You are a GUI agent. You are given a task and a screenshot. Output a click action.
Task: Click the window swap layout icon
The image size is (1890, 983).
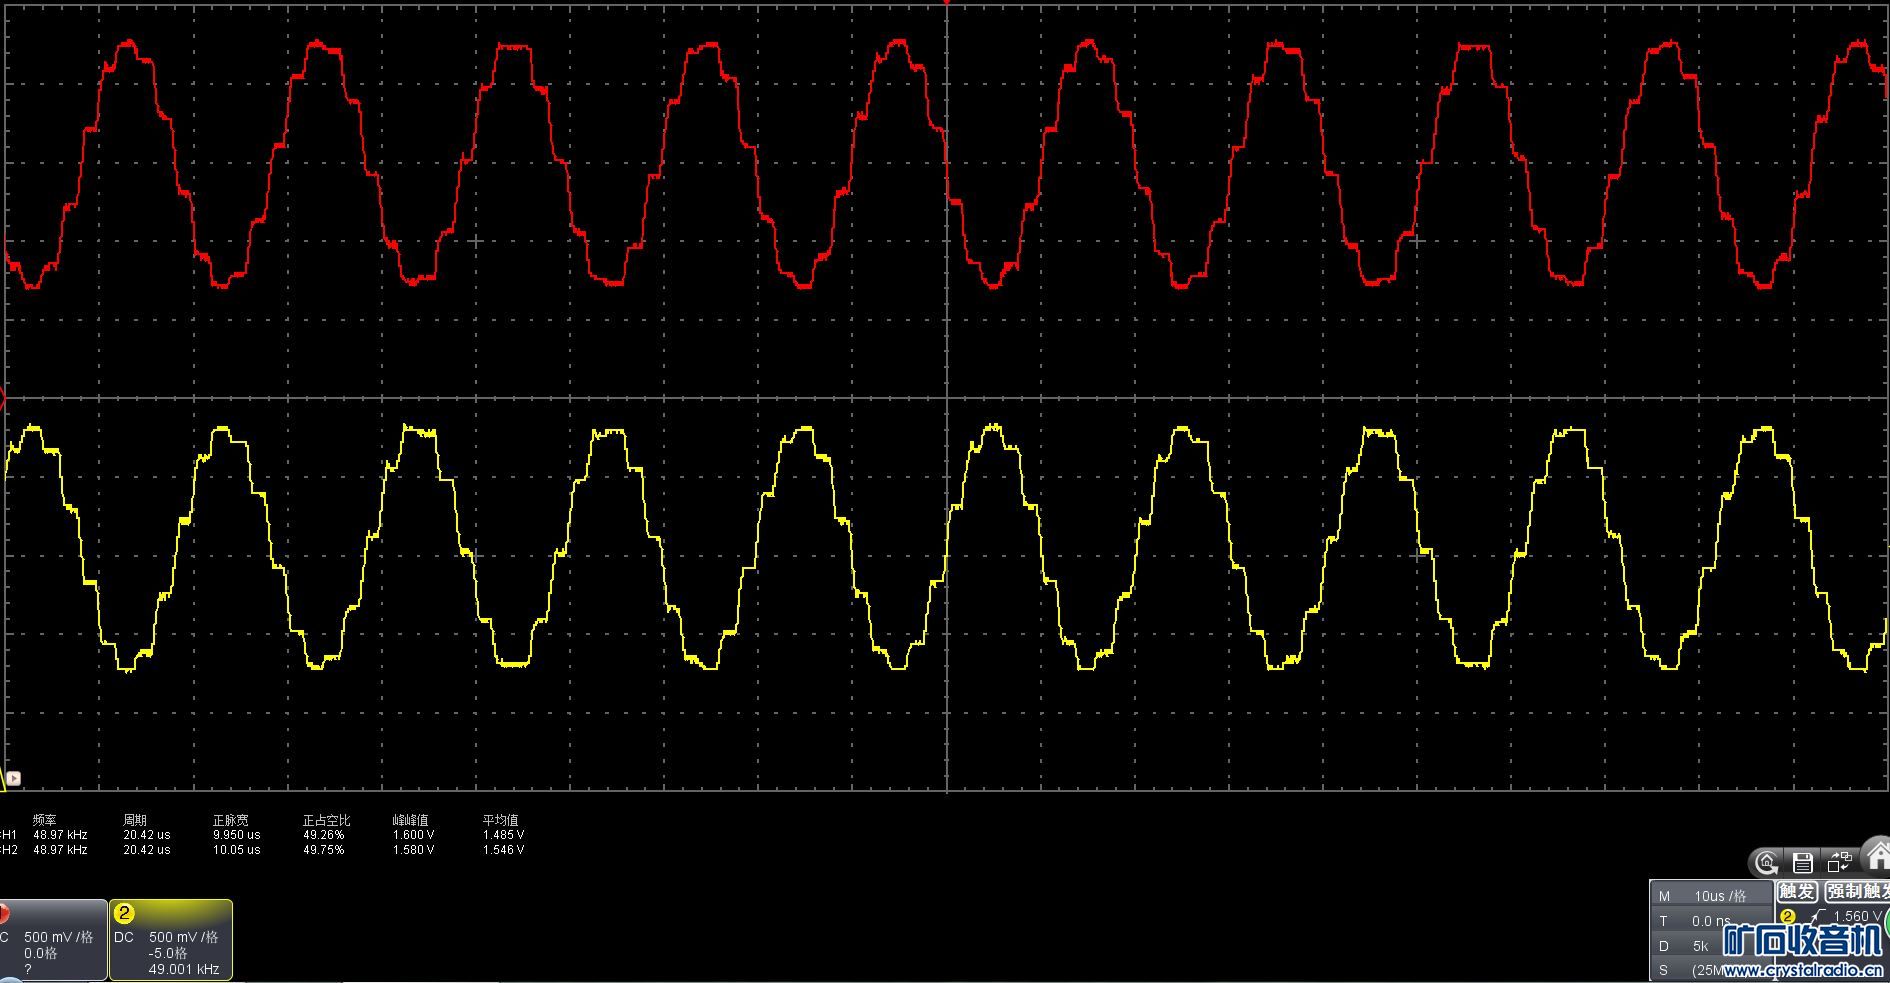1840,862
